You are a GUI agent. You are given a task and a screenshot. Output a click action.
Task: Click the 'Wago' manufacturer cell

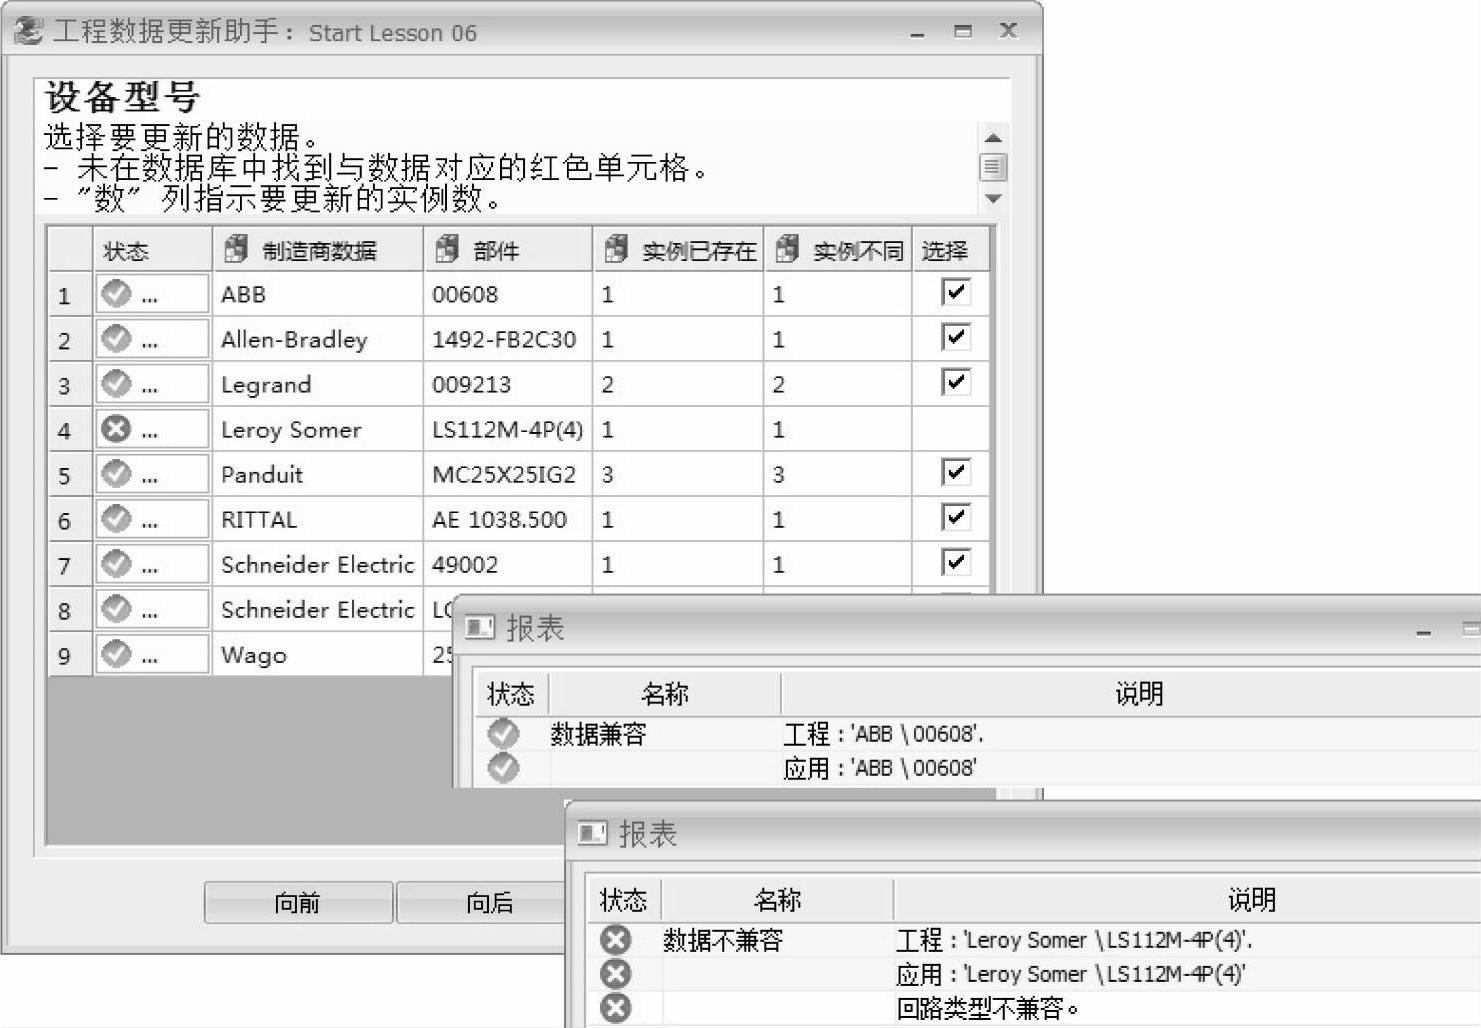[318, 654]
